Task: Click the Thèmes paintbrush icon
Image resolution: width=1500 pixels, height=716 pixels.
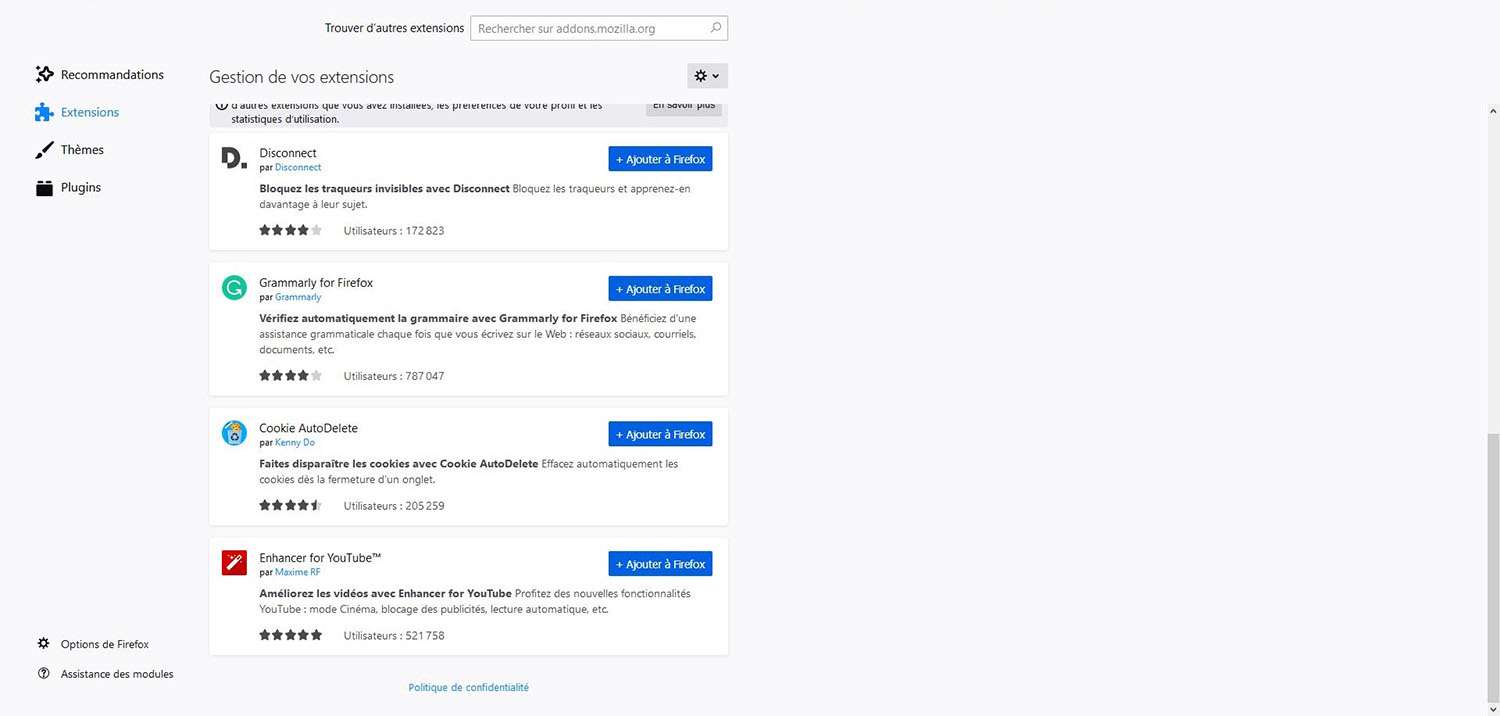Action: [x=44, y=150]
